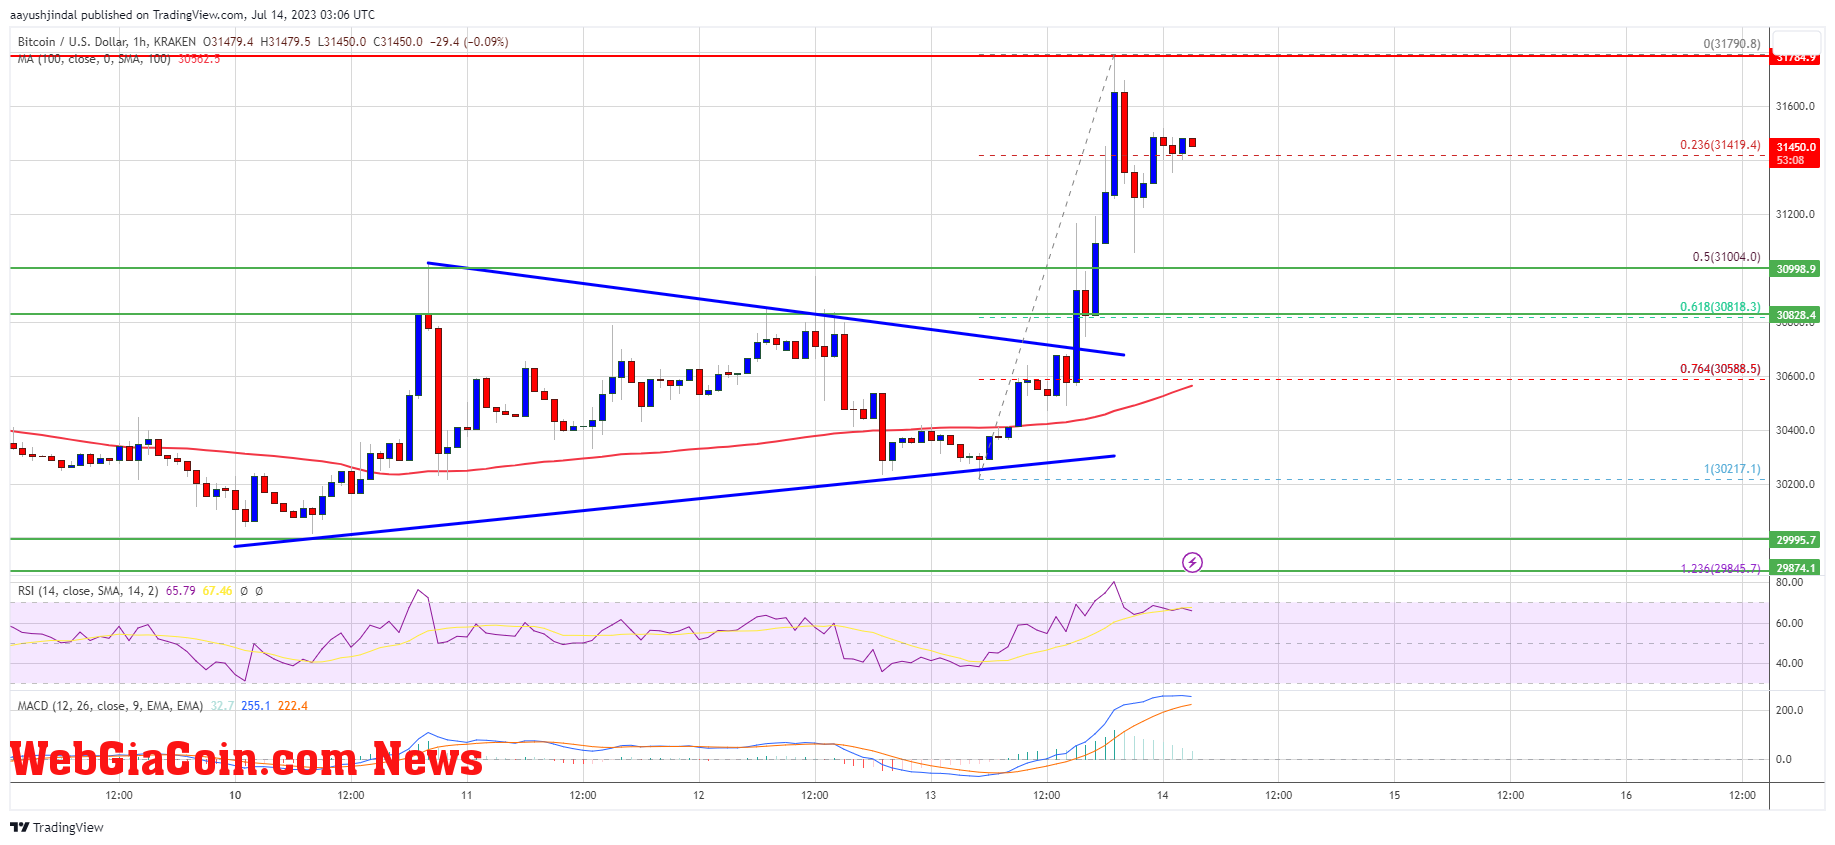Click the MACD axis label 200.0

pyautogui.click(x=1789, y=710)
